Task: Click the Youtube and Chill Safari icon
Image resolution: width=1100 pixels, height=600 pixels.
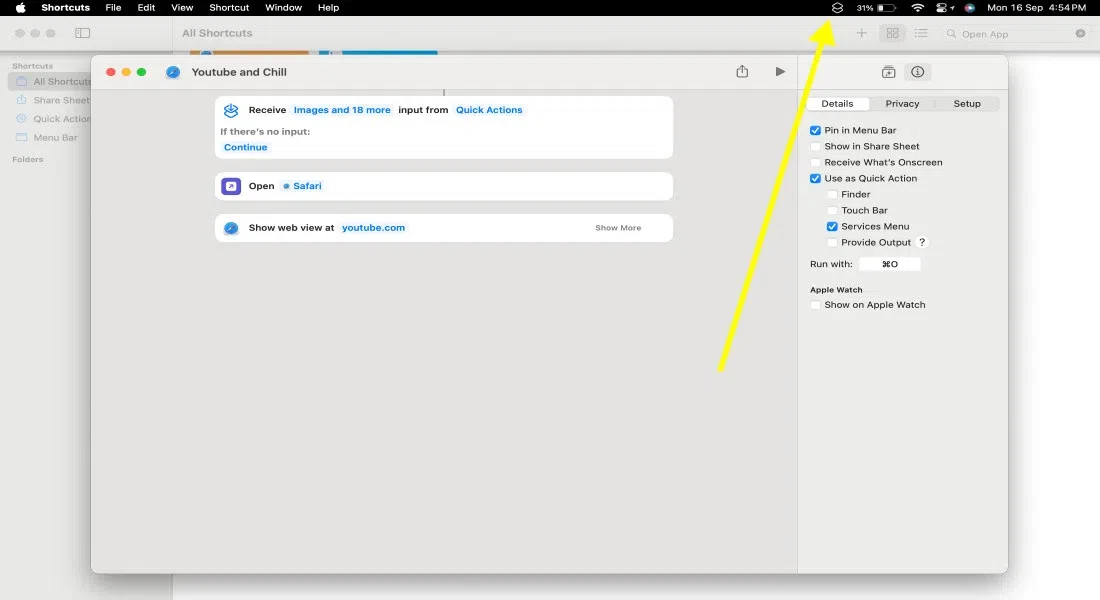Action: coord(173,72)
